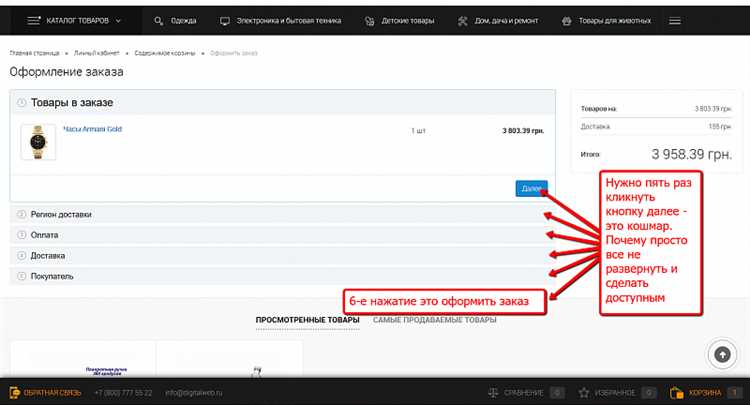Go to Главная страница breadcrumb
Screen dimensions: 750x405
(34, 53)
